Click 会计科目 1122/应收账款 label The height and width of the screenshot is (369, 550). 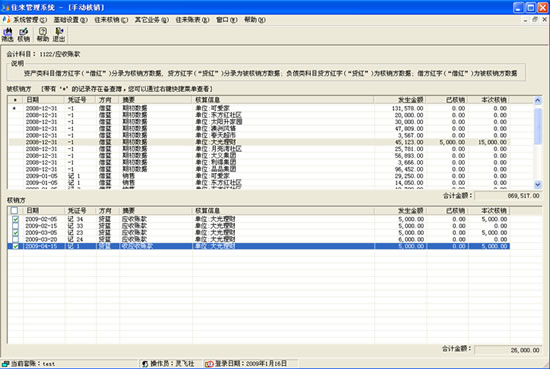click(x=43, y=54)
